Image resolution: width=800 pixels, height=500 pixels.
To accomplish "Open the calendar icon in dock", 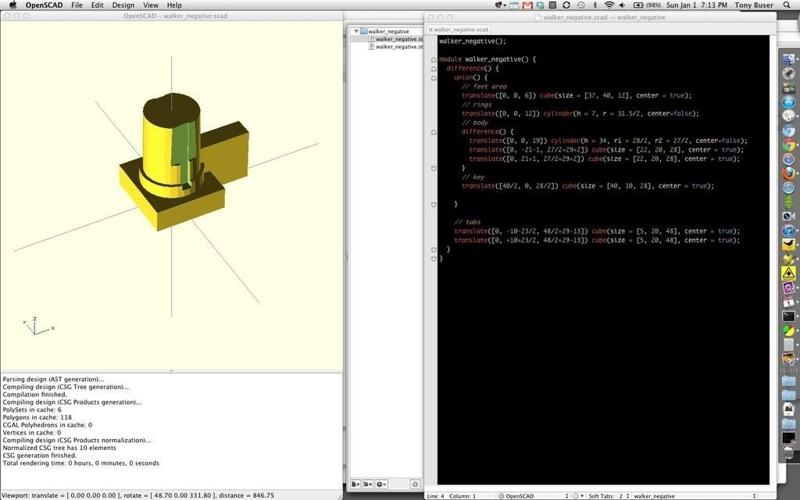I will [788, 302].
